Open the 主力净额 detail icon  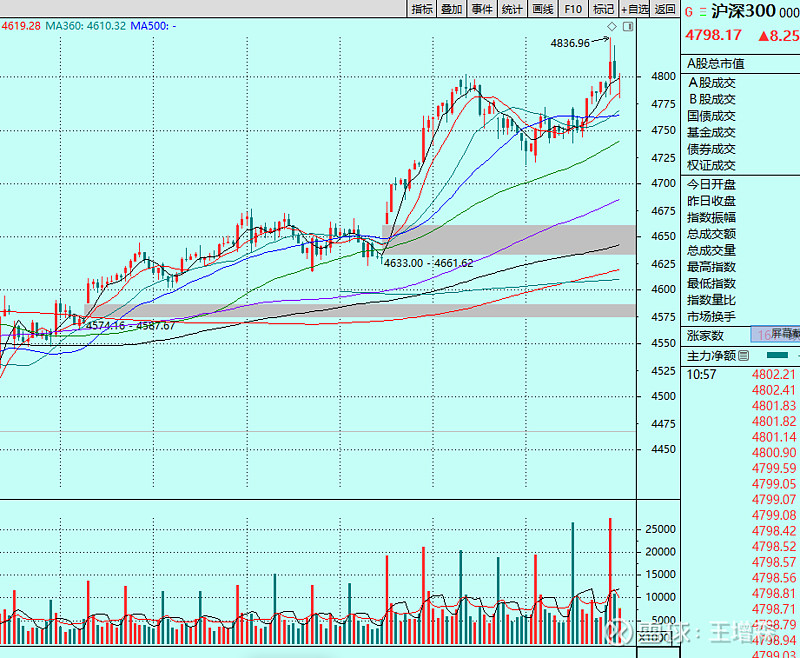click(x=742, y=355)
